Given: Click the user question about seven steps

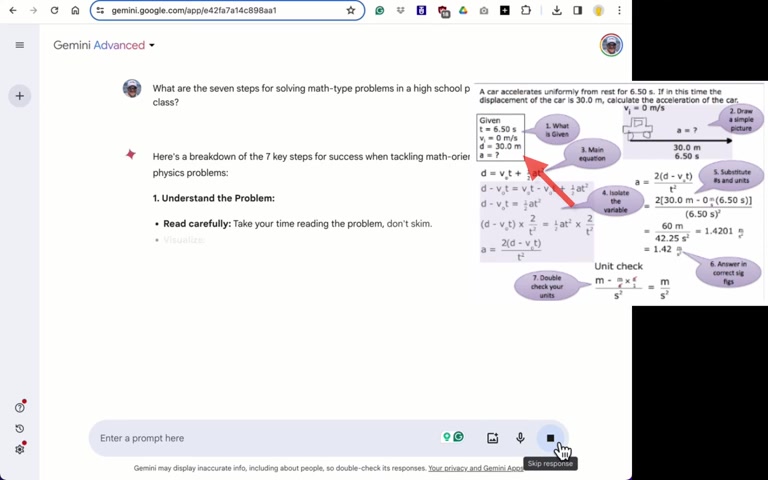Looking at the screenshot, I should 311,96.
